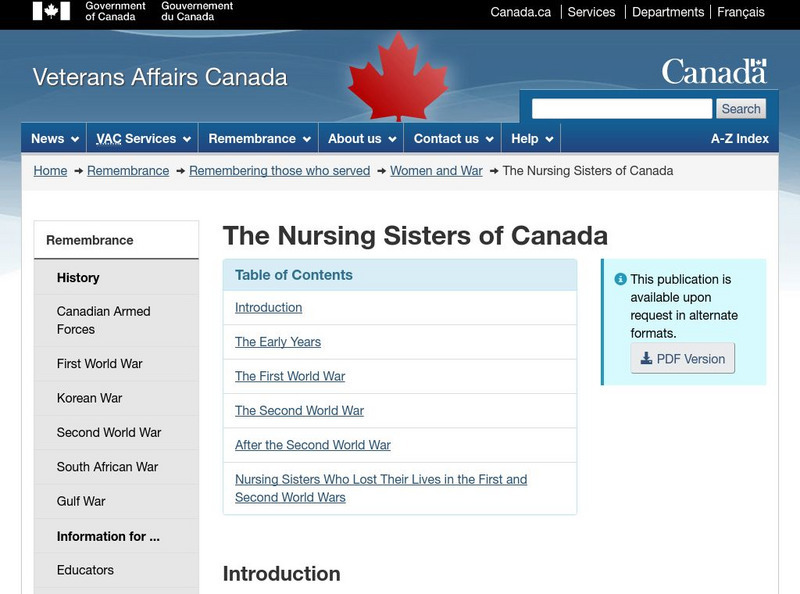
Task: Open the Departments menu at top
Action: [668, 12]
